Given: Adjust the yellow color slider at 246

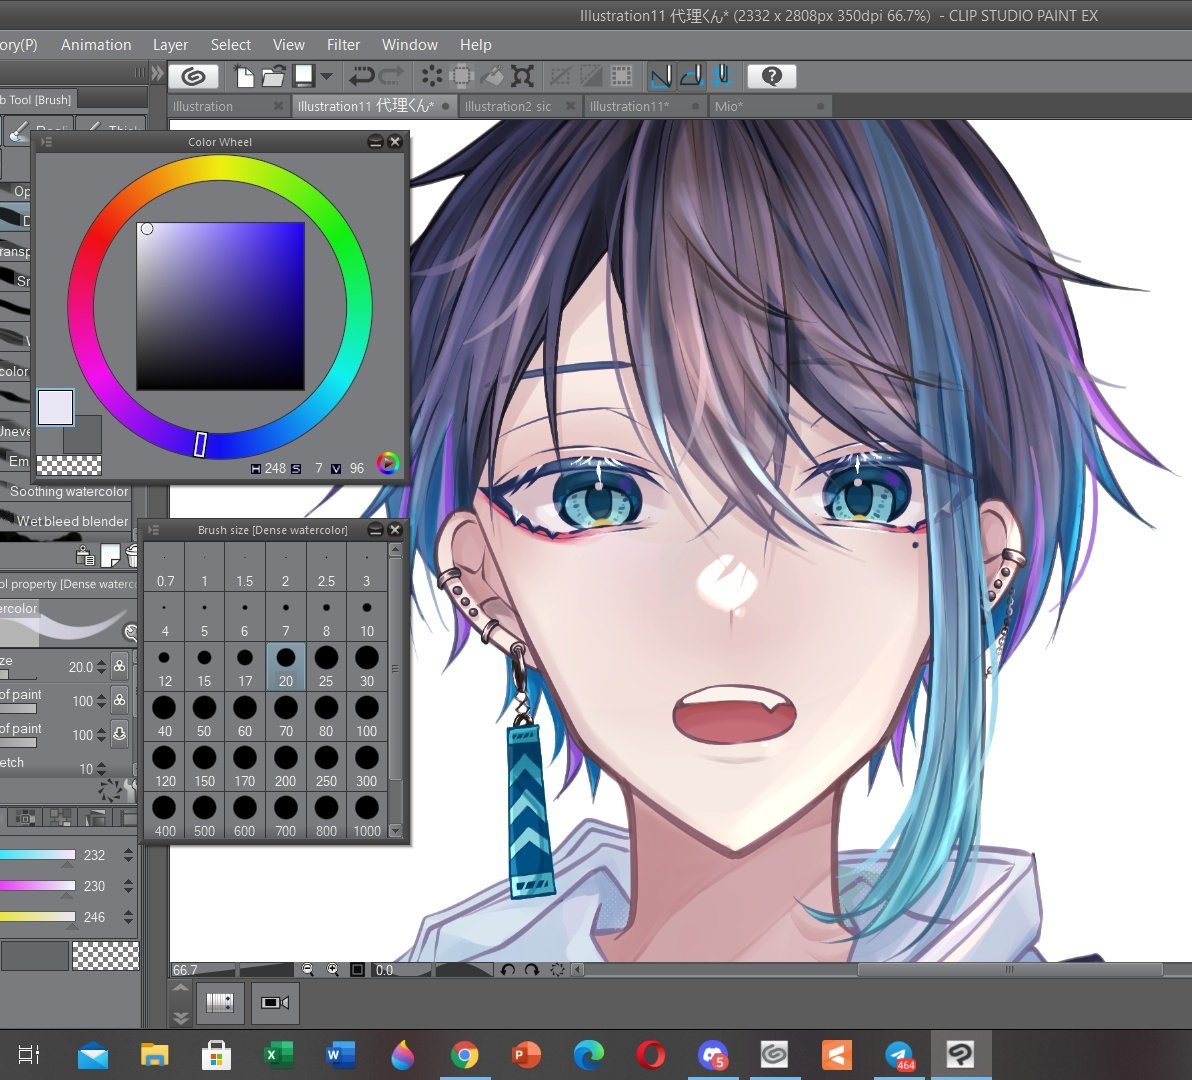Looking at the screenshot, I should coord(38,917).
